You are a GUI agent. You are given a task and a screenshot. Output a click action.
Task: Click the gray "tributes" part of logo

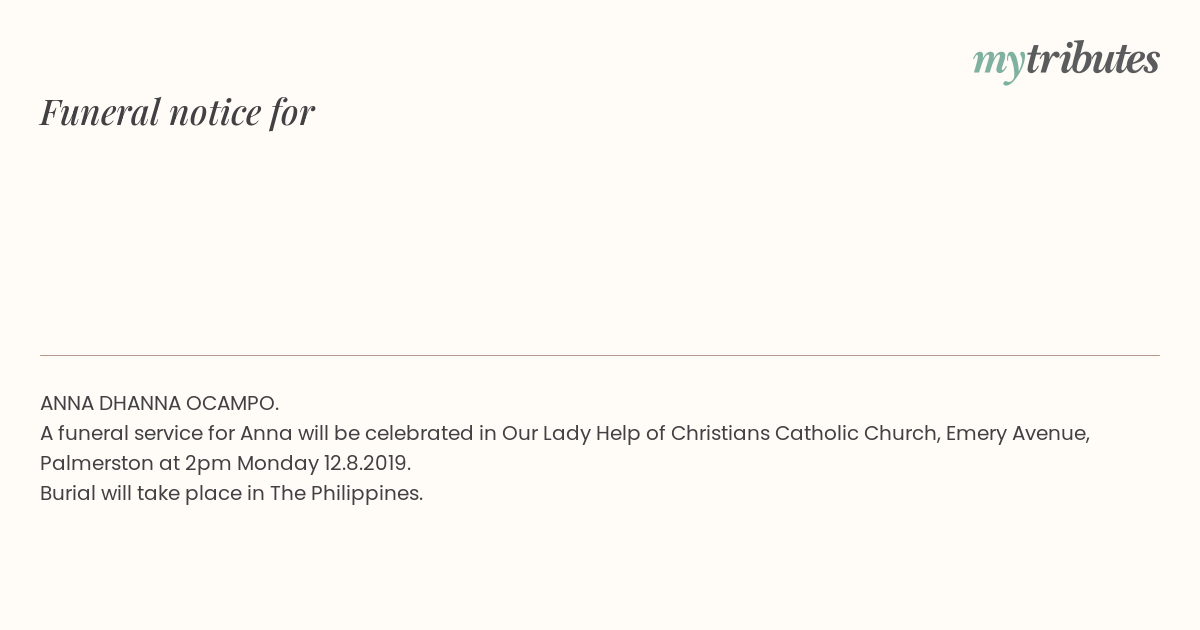(x=1093, y=58)
